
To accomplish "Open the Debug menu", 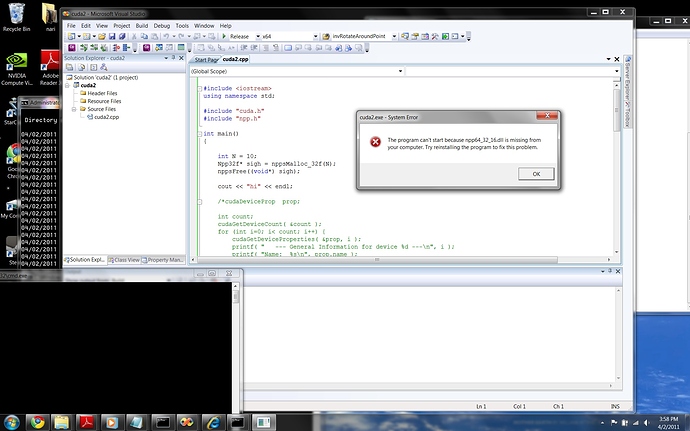I will point(161,26).
